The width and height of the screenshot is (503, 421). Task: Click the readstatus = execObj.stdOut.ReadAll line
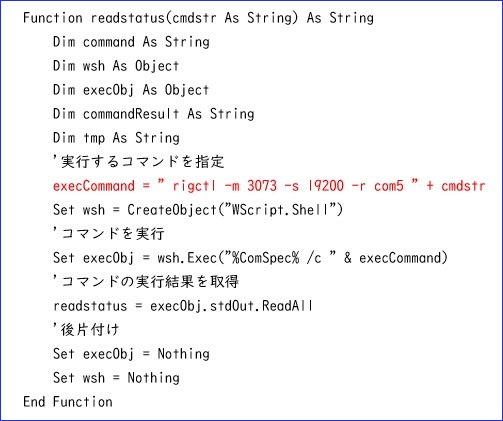click(183, 306)
